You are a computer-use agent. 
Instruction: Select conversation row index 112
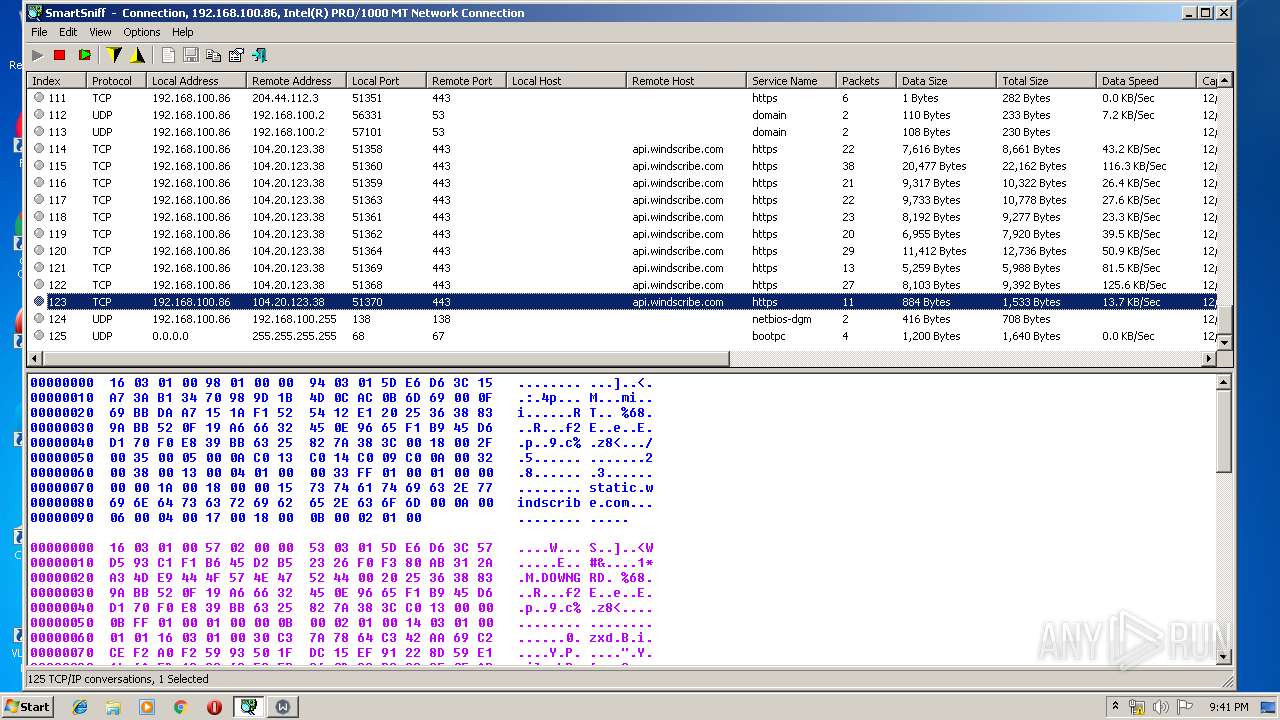point(622,115)
